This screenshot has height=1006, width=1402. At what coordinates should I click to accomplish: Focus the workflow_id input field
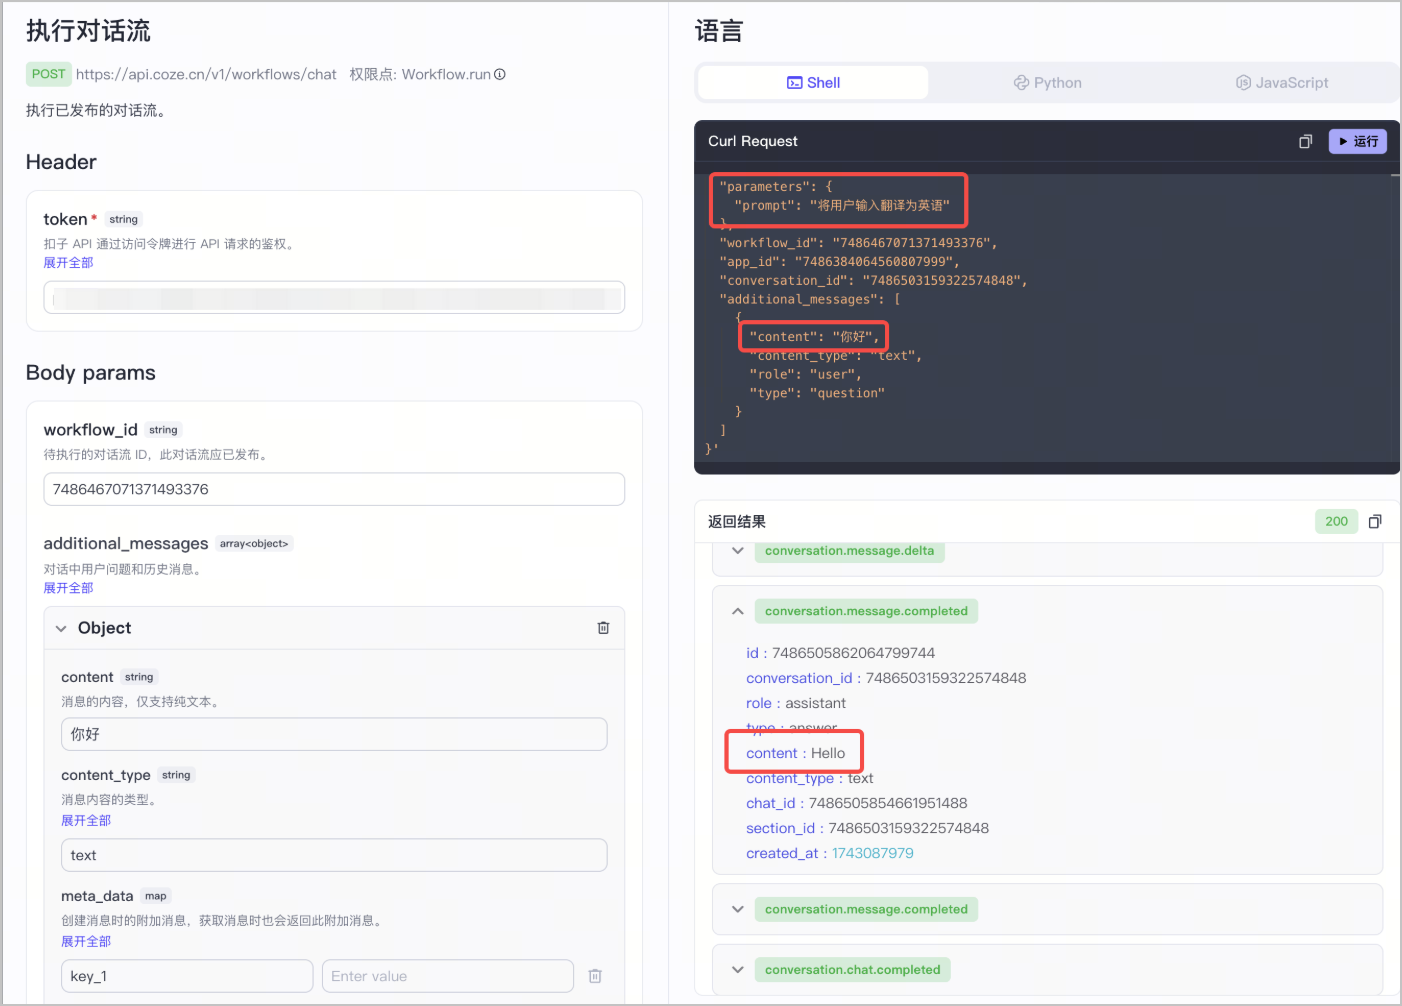334,489
